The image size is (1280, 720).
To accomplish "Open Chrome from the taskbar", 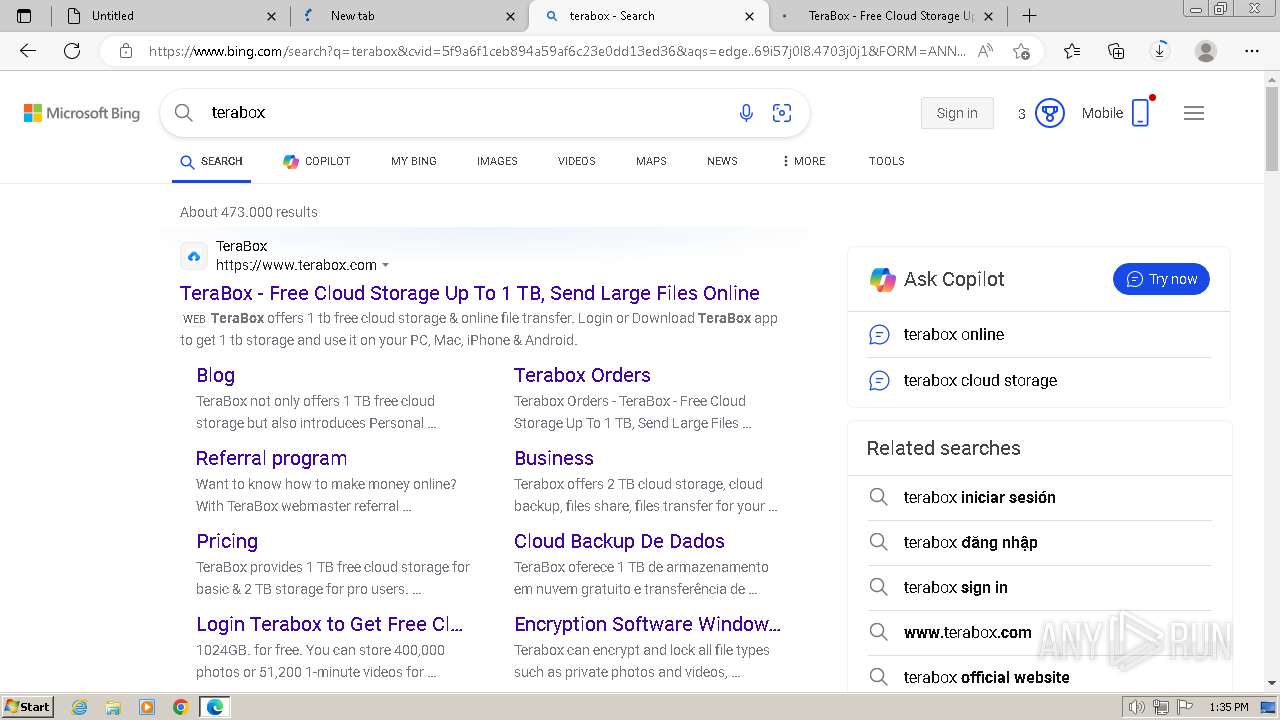I will (180, 707).
